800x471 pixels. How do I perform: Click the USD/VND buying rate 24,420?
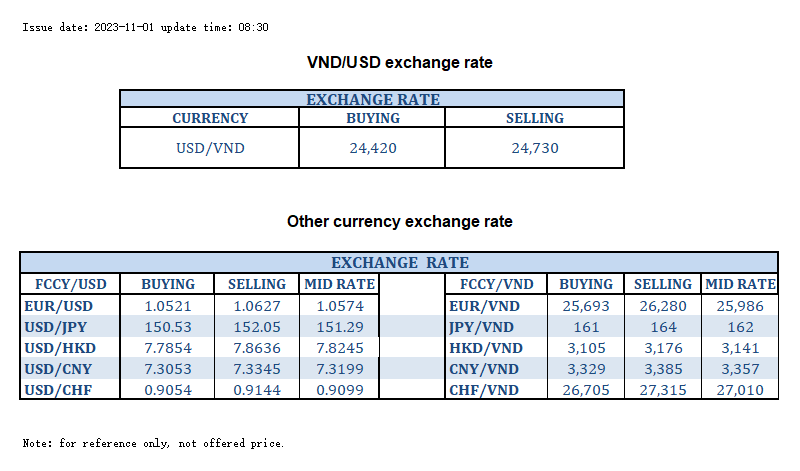tap(371, 149)
